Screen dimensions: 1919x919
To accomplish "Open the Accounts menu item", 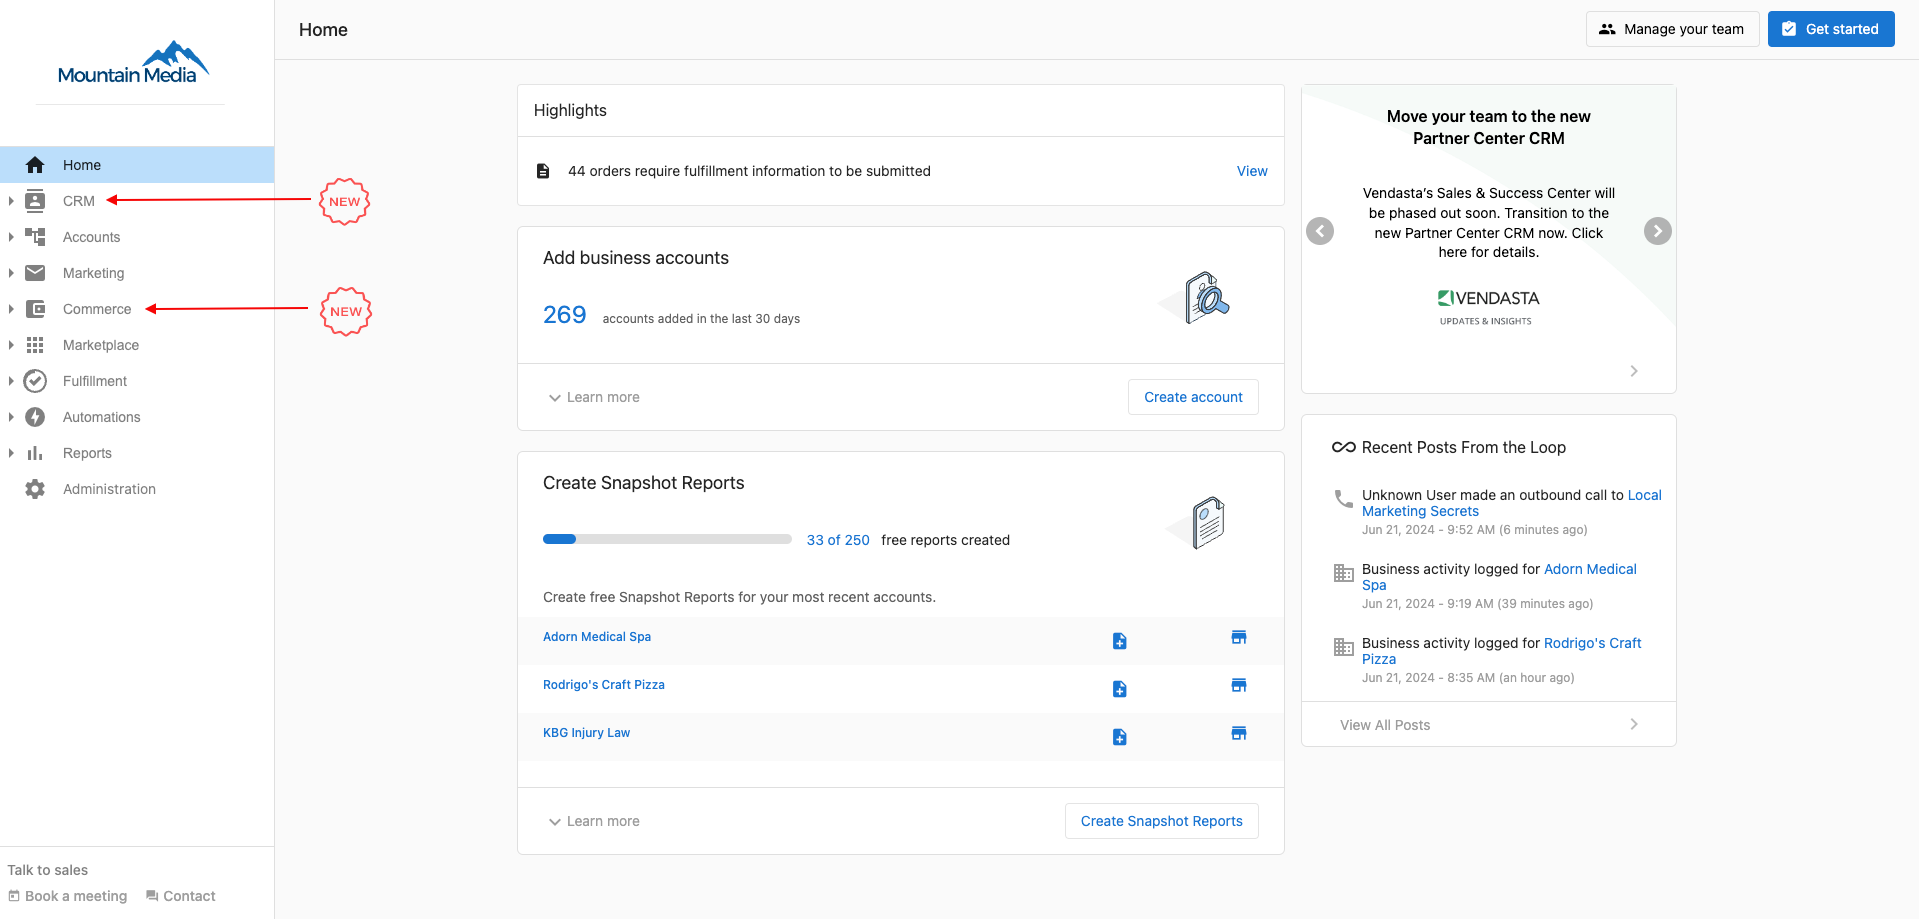I will click(x=137, y=237).
